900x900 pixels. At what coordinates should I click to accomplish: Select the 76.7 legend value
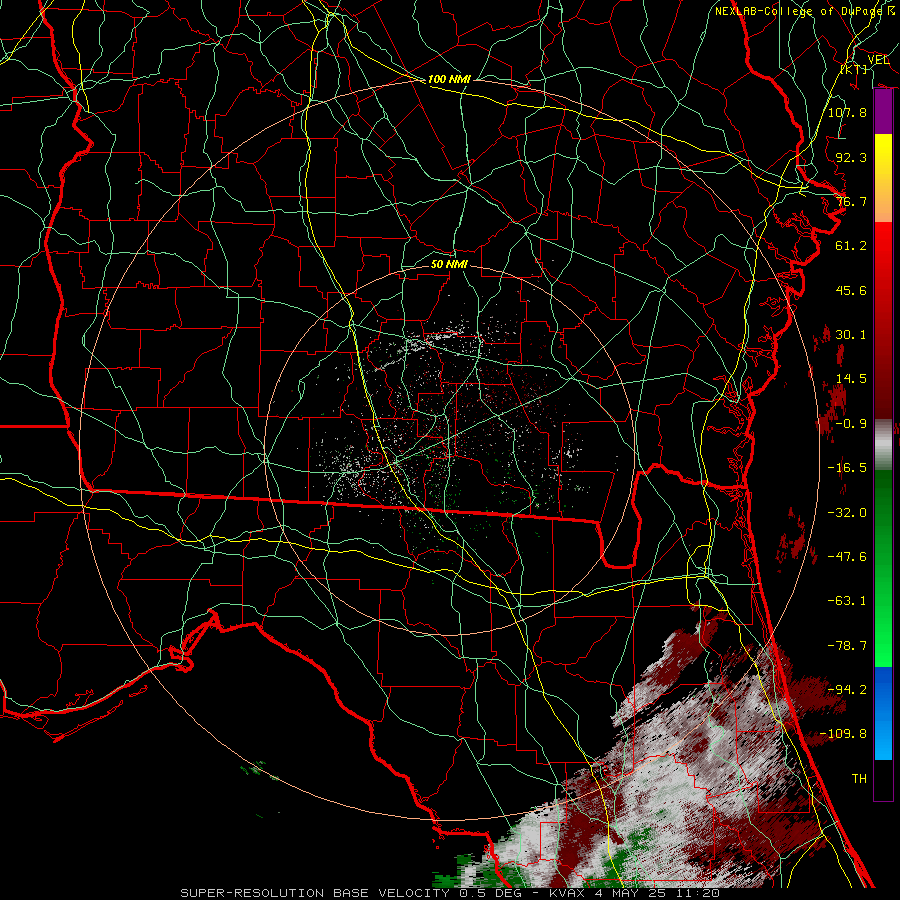tap(851, 201)
